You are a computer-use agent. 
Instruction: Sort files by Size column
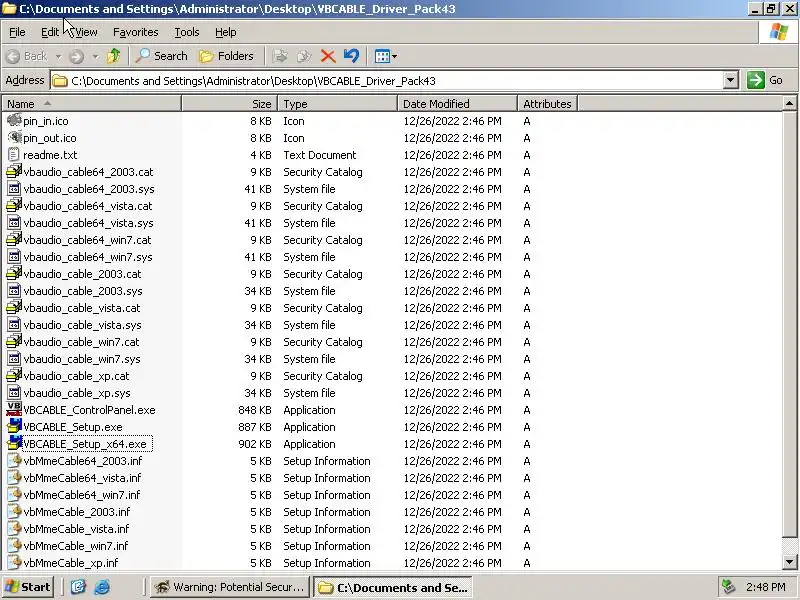tap(229, 104)
